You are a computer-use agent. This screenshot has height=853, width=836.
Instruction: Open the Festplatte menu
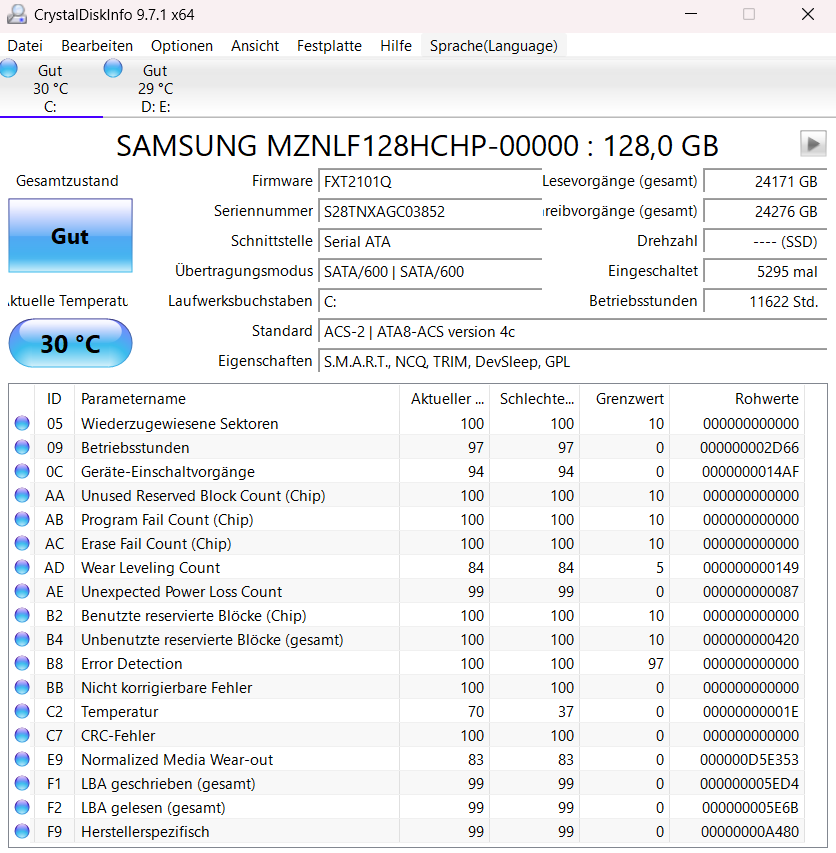click(x=329, y=46)
